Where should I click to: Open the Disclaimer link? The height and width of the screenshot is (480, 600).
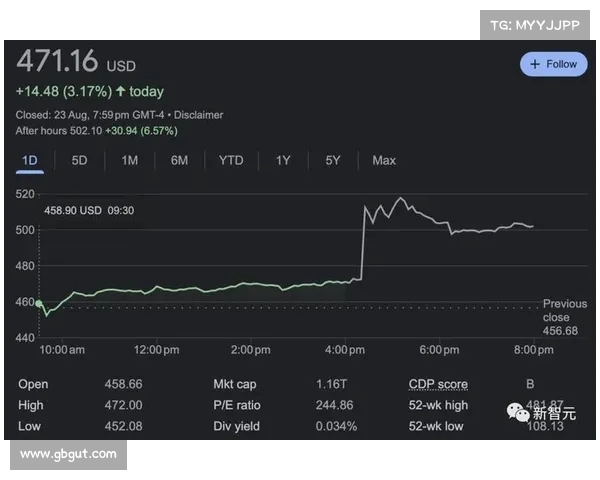(198, 115)
